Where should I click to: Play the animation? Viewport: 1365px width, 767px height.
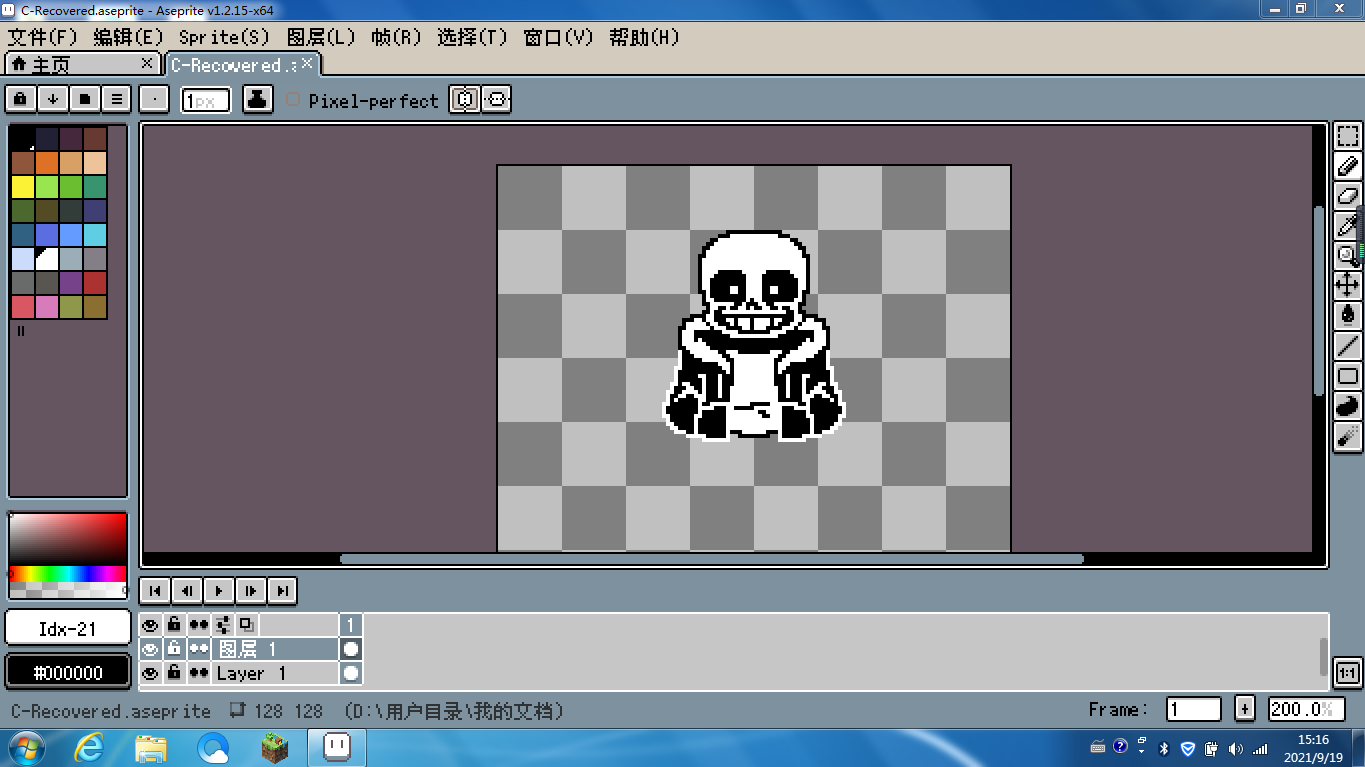tap(219, 590)
